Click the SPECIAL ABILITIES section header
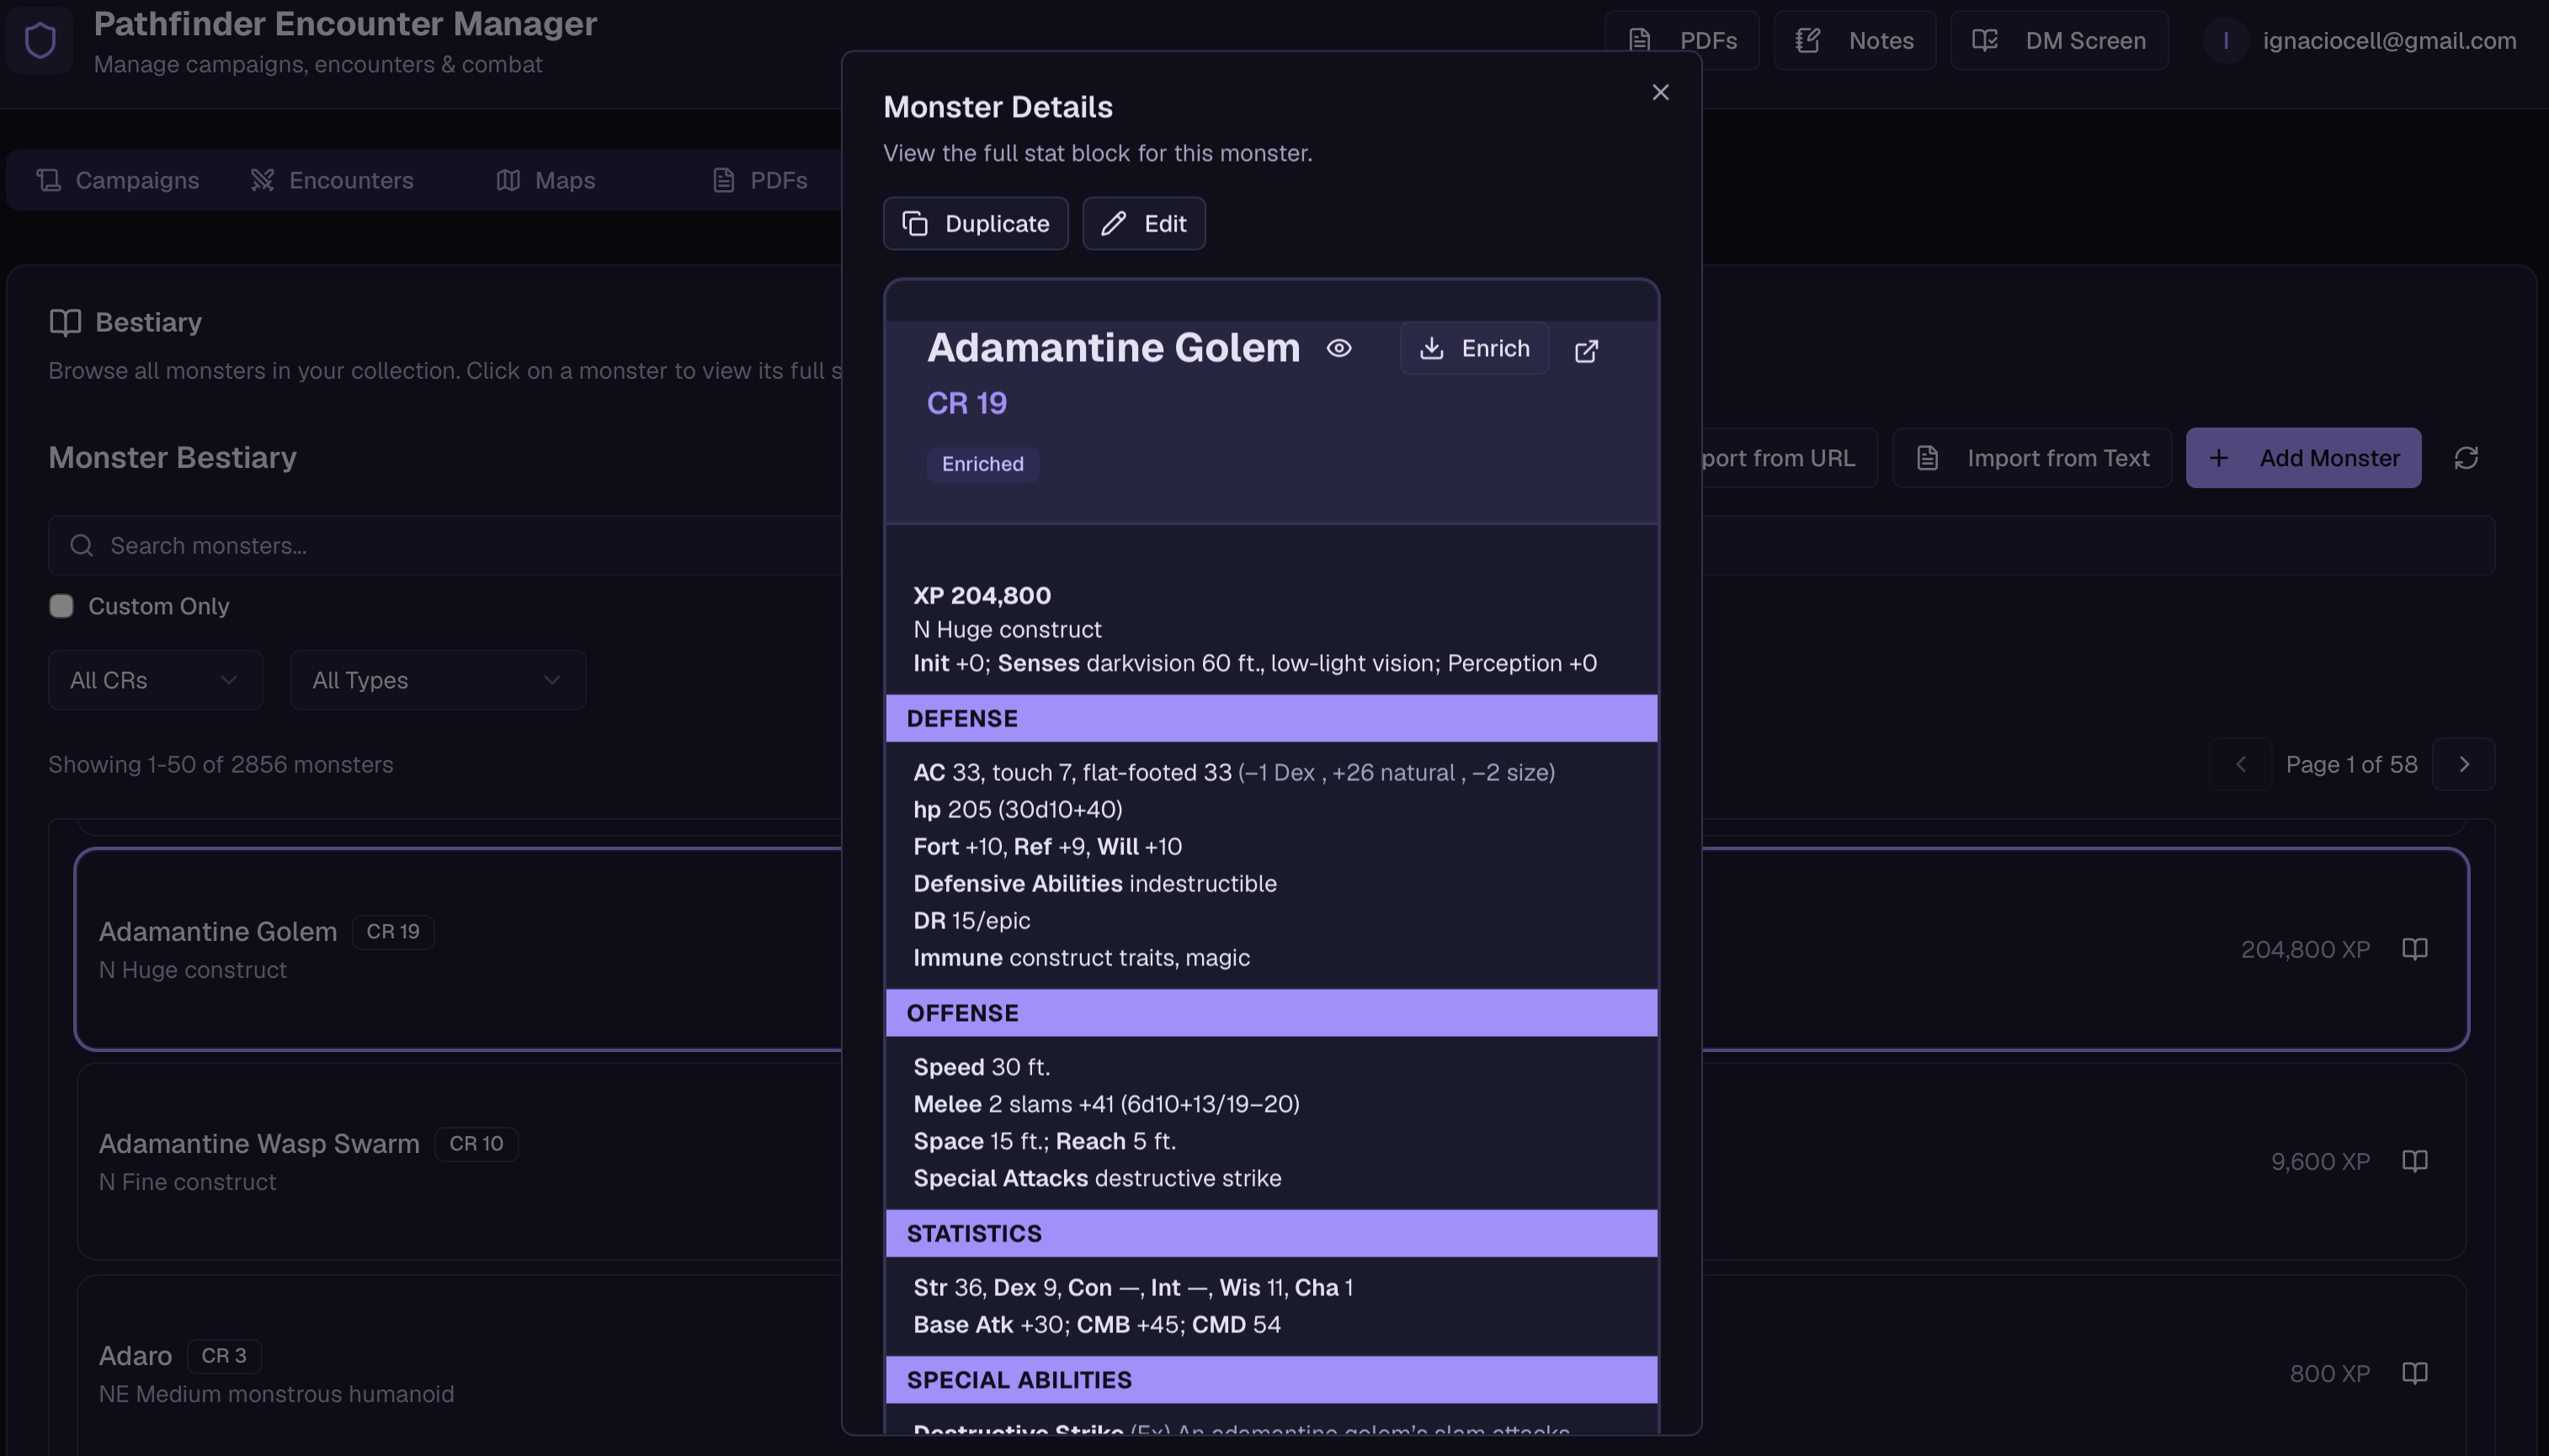The image size is (2549, 1456). pos(1272,1380)
